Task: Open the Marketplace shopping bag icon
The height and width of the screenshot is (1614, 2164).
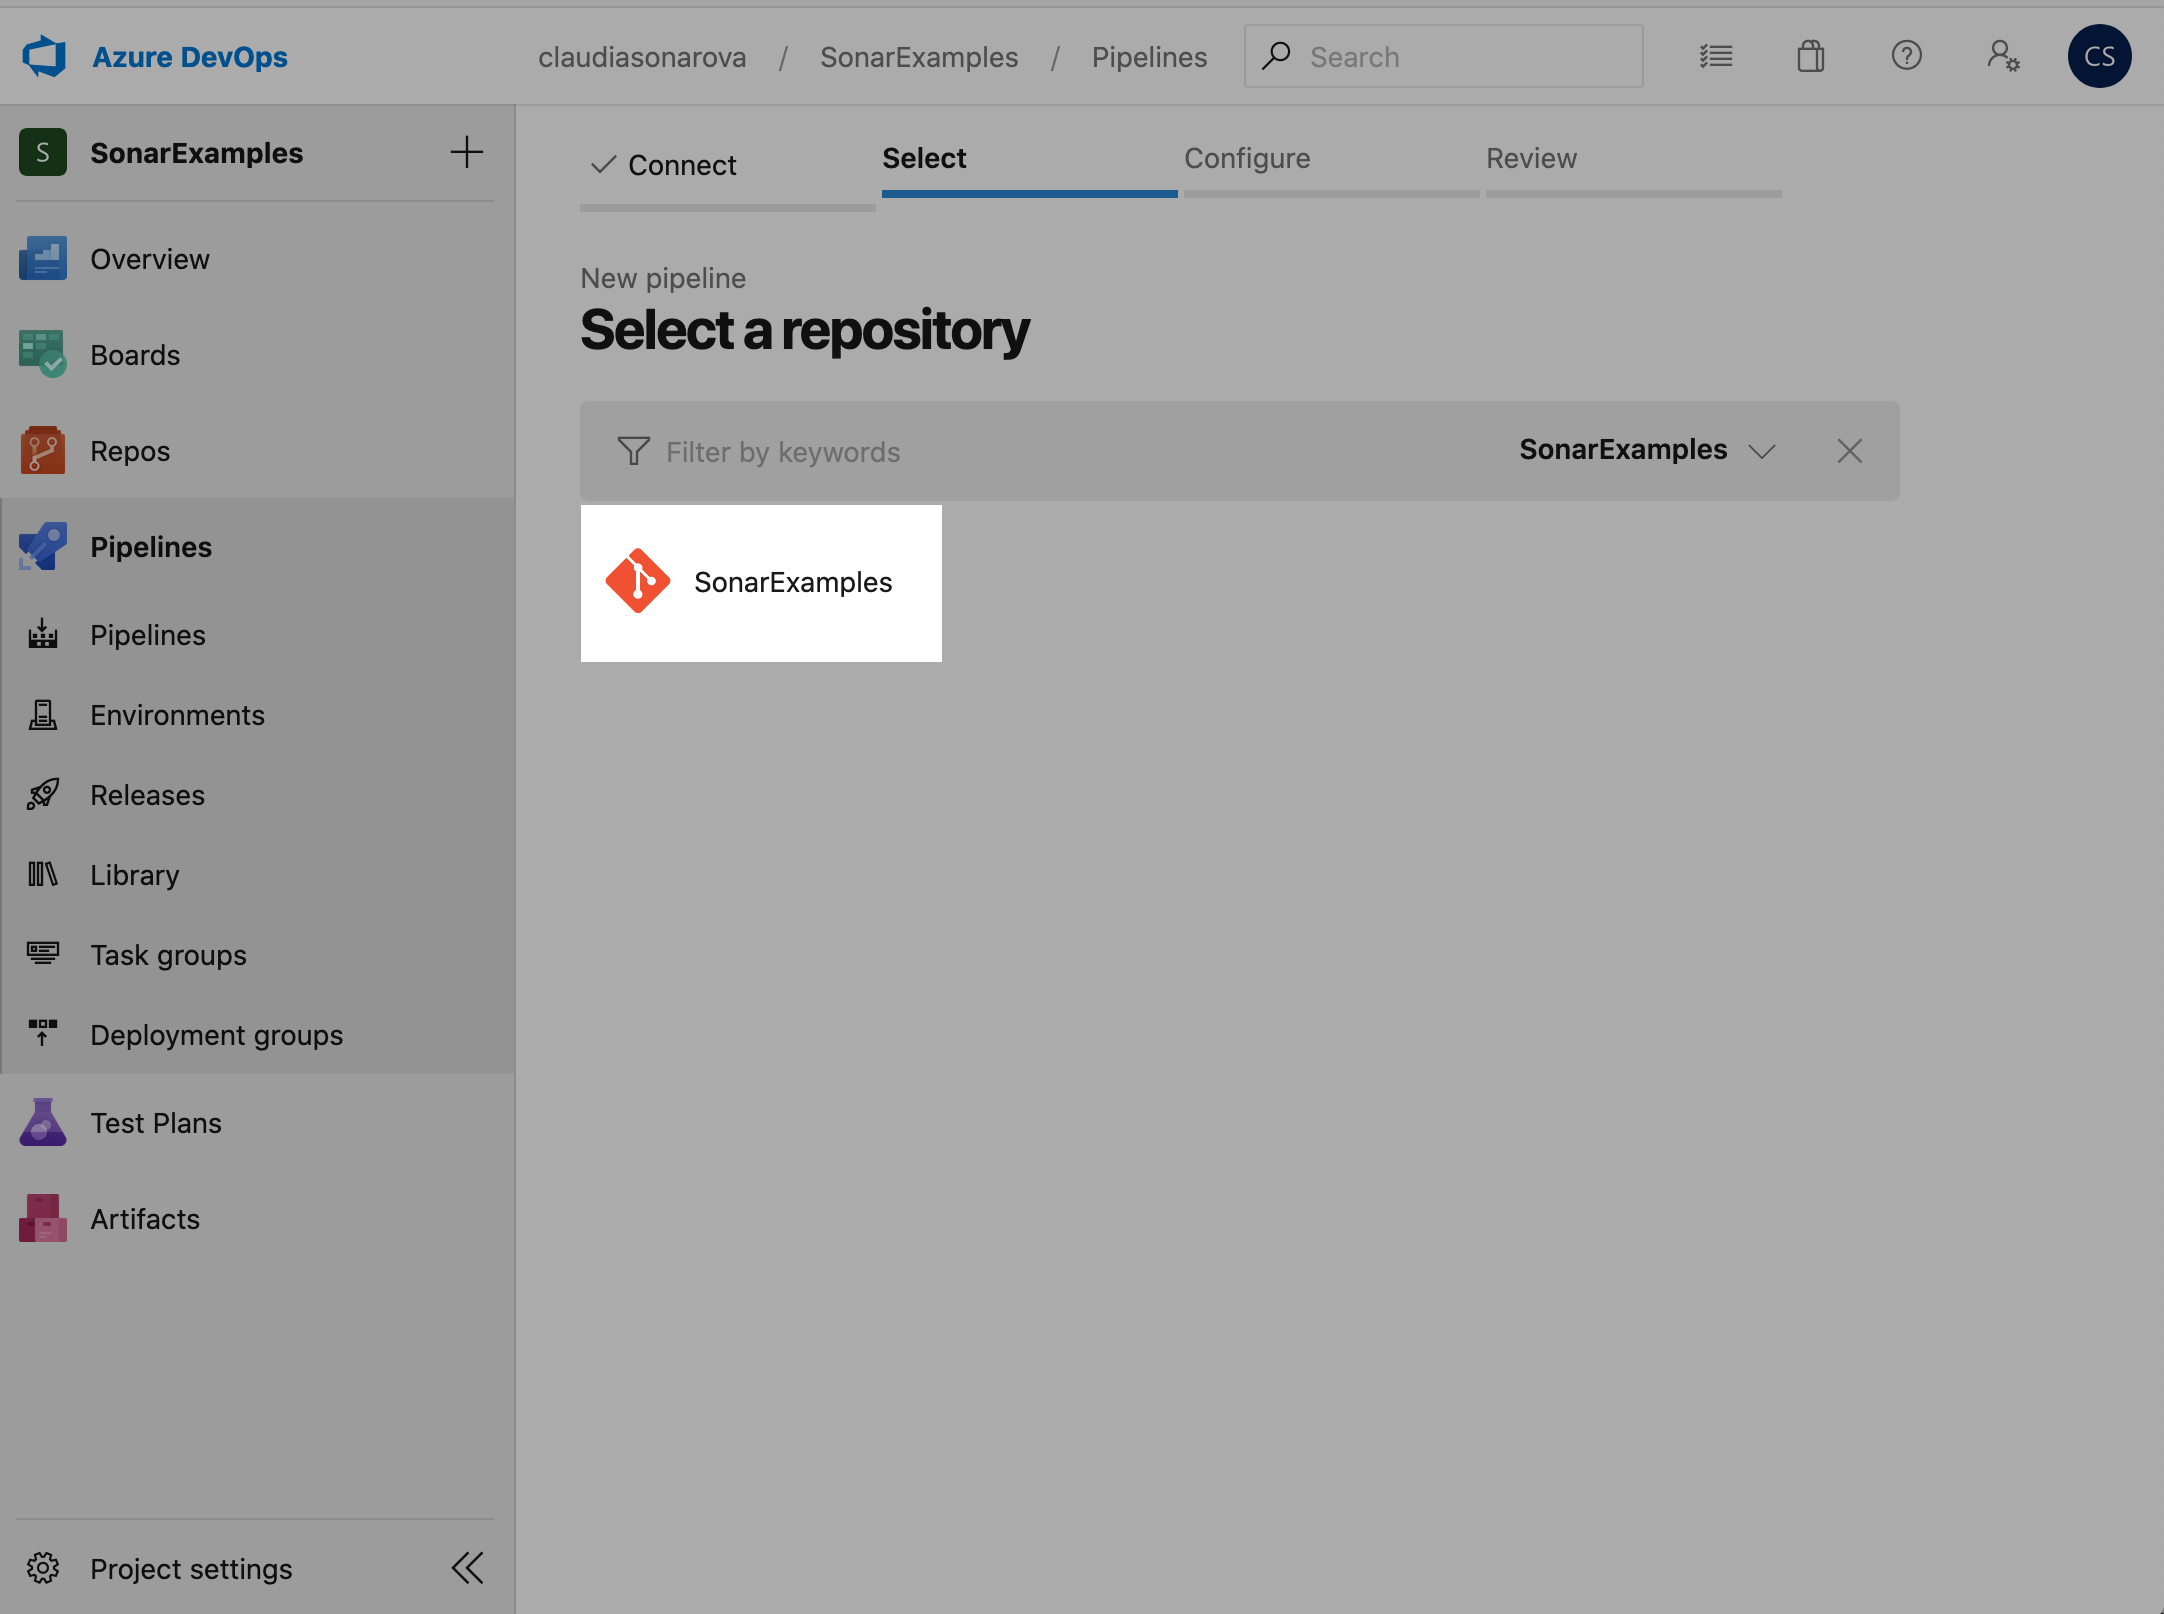Action: (x=1811, y=56)
